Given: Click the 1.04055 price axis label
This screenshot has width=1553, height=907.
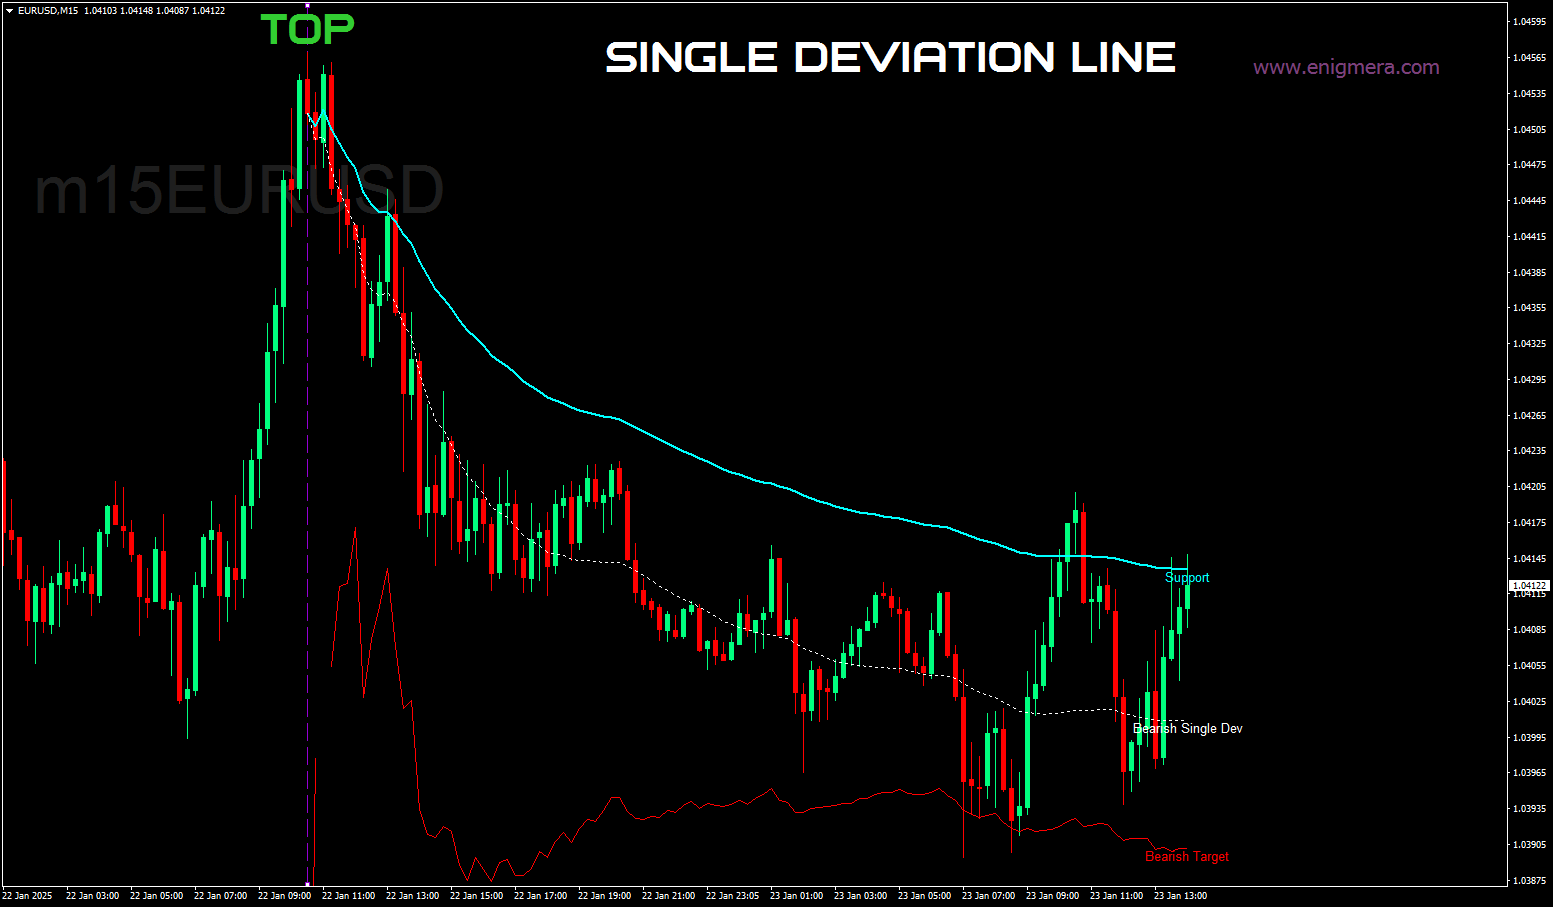Looking at the screenshot, I should pyautogui.click(x=1530, y=666).
